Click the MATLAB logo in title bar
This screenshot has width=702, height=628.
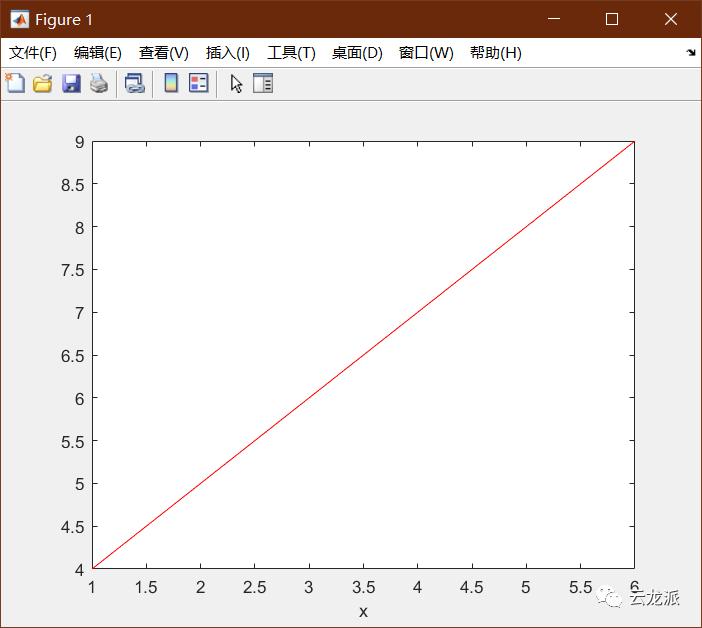tap(20, 19)
